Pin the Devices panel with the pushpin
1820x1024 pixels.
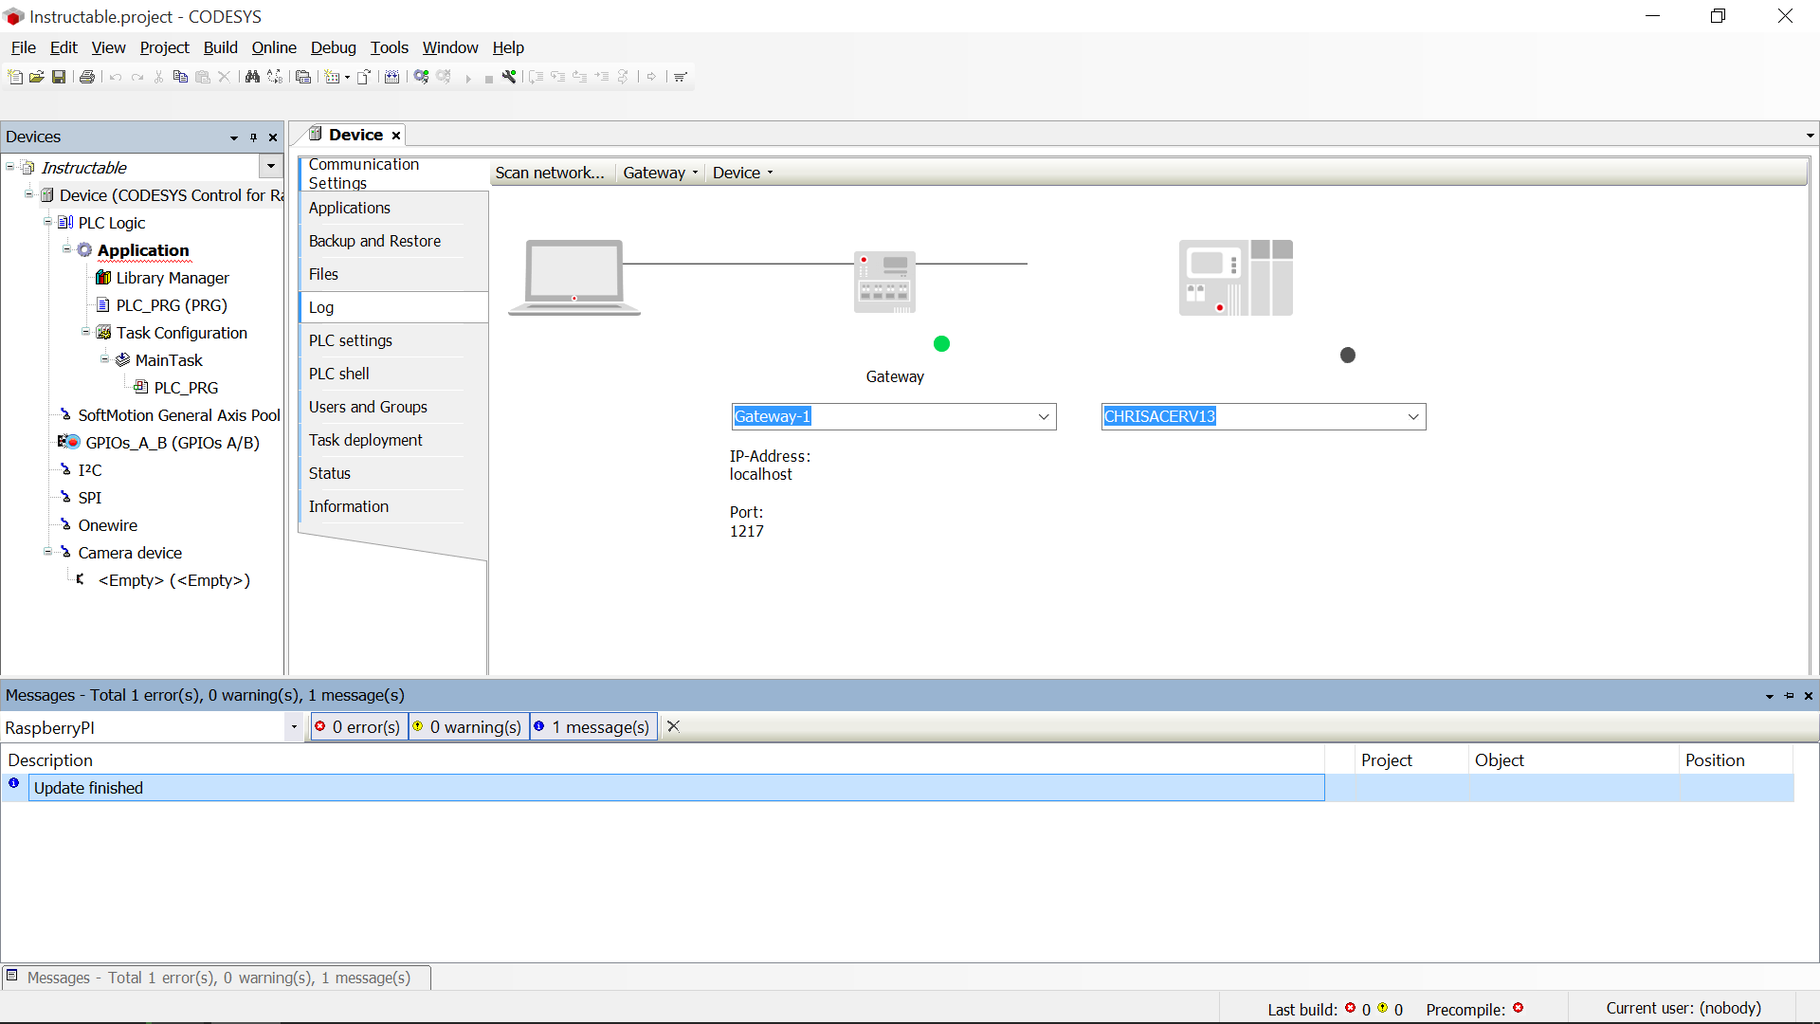[x=253, y=137]
